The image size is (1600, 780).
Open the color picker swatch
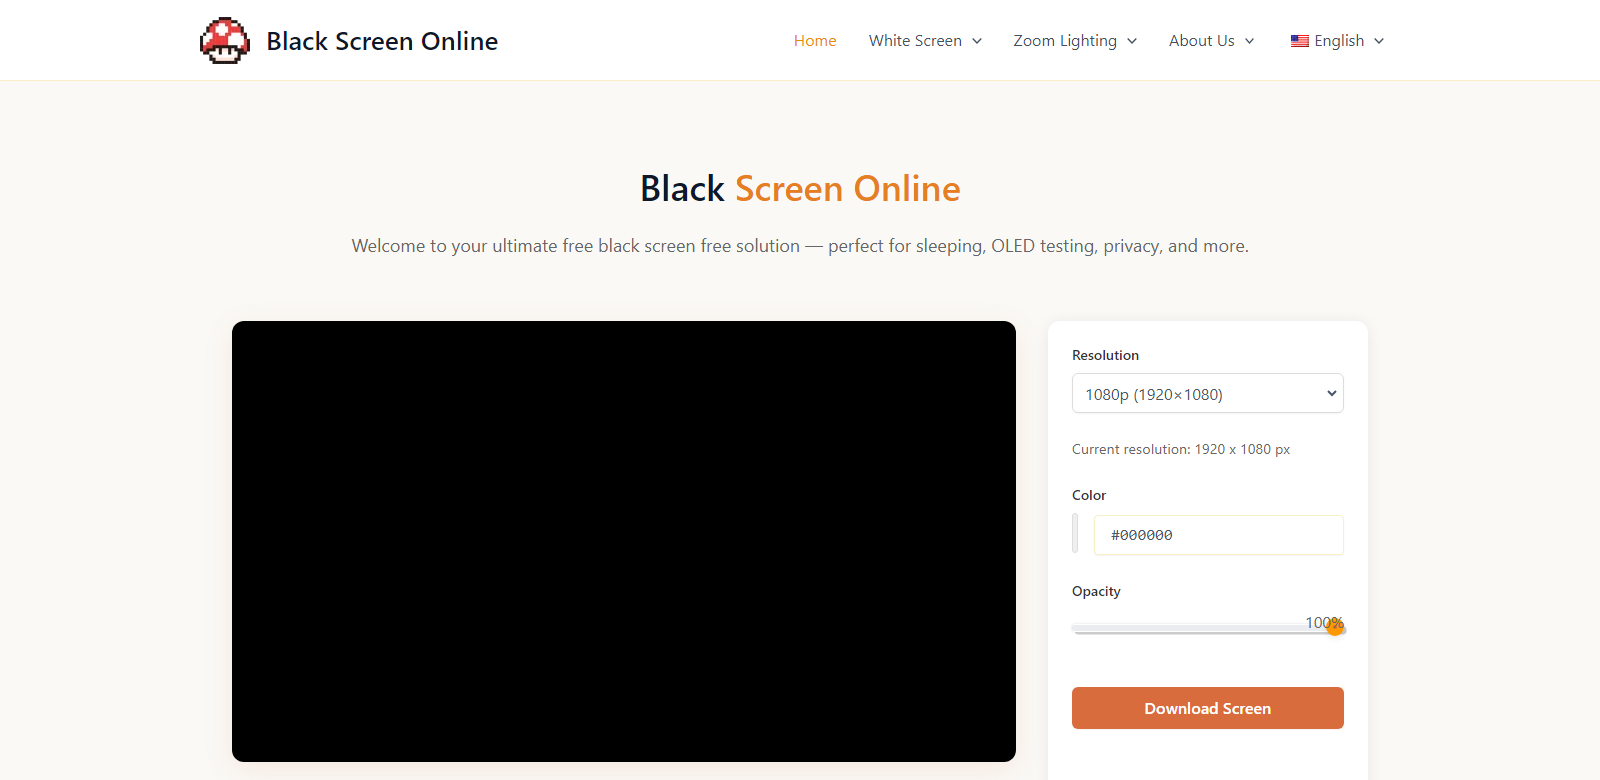1075,534
